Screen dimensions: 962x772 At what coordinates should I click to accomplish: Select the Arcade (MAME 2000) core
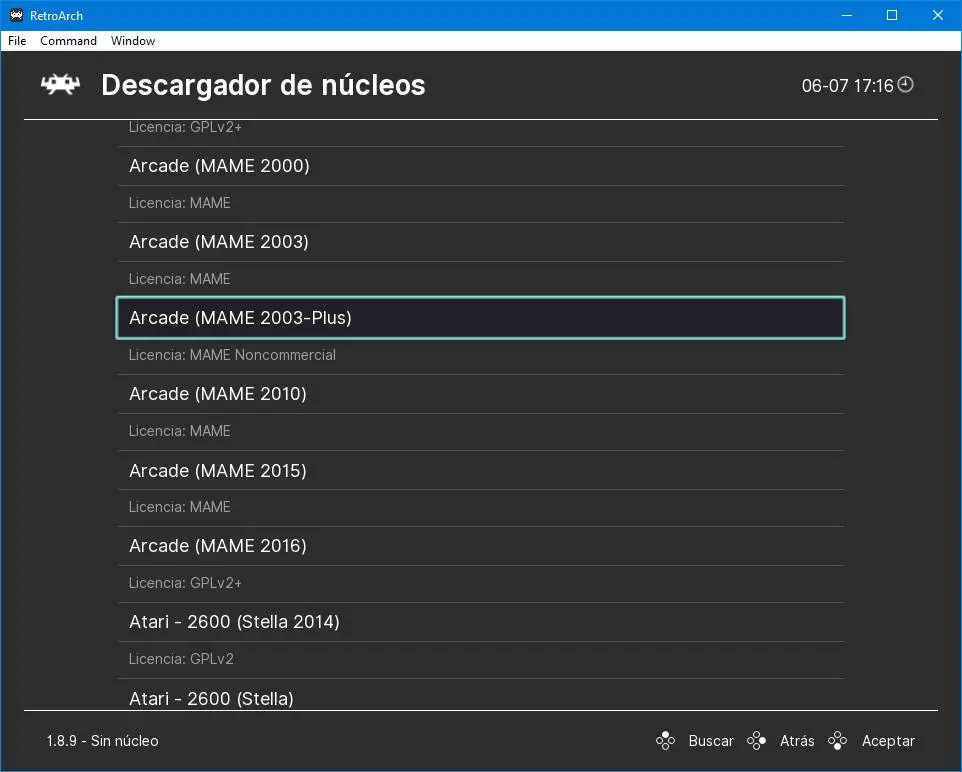click(x=480, y=166)
